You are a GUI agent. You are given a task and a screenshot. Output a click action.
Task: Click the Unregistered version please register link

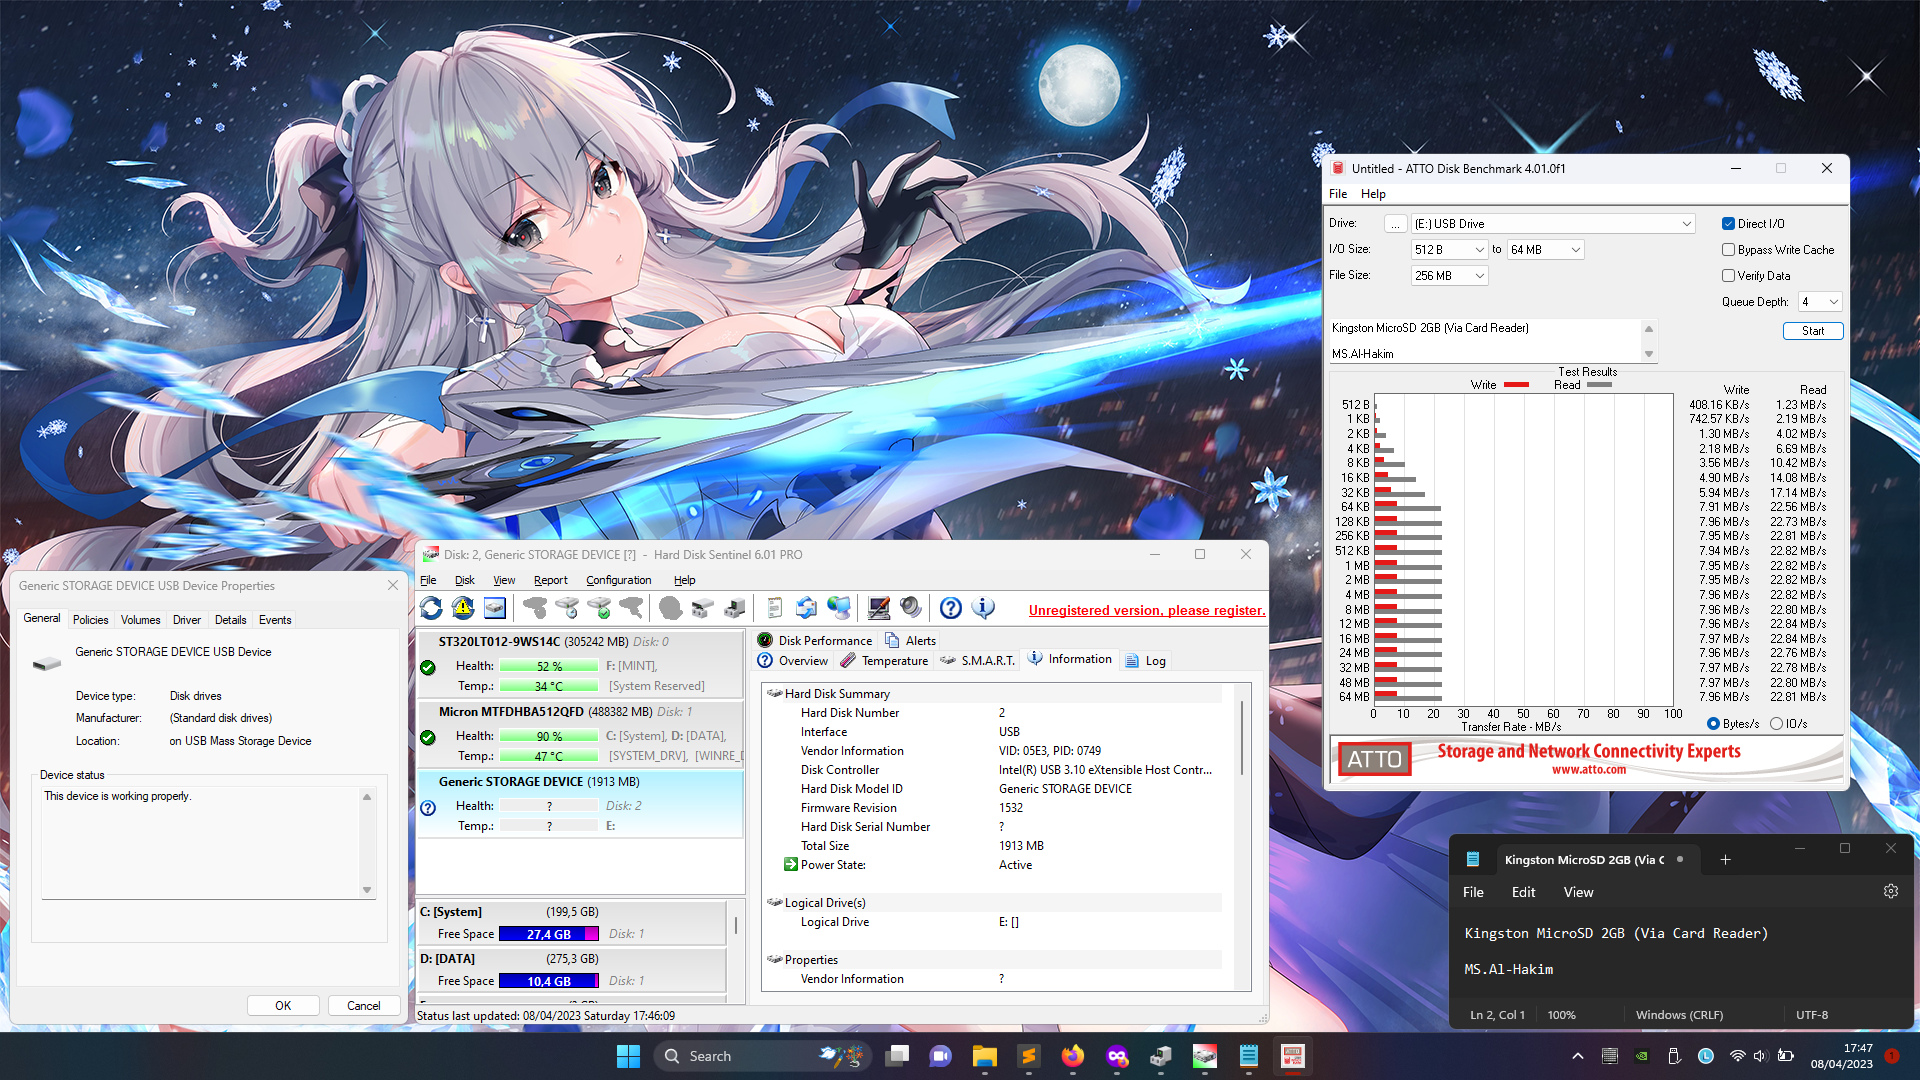pos(1146,610)
